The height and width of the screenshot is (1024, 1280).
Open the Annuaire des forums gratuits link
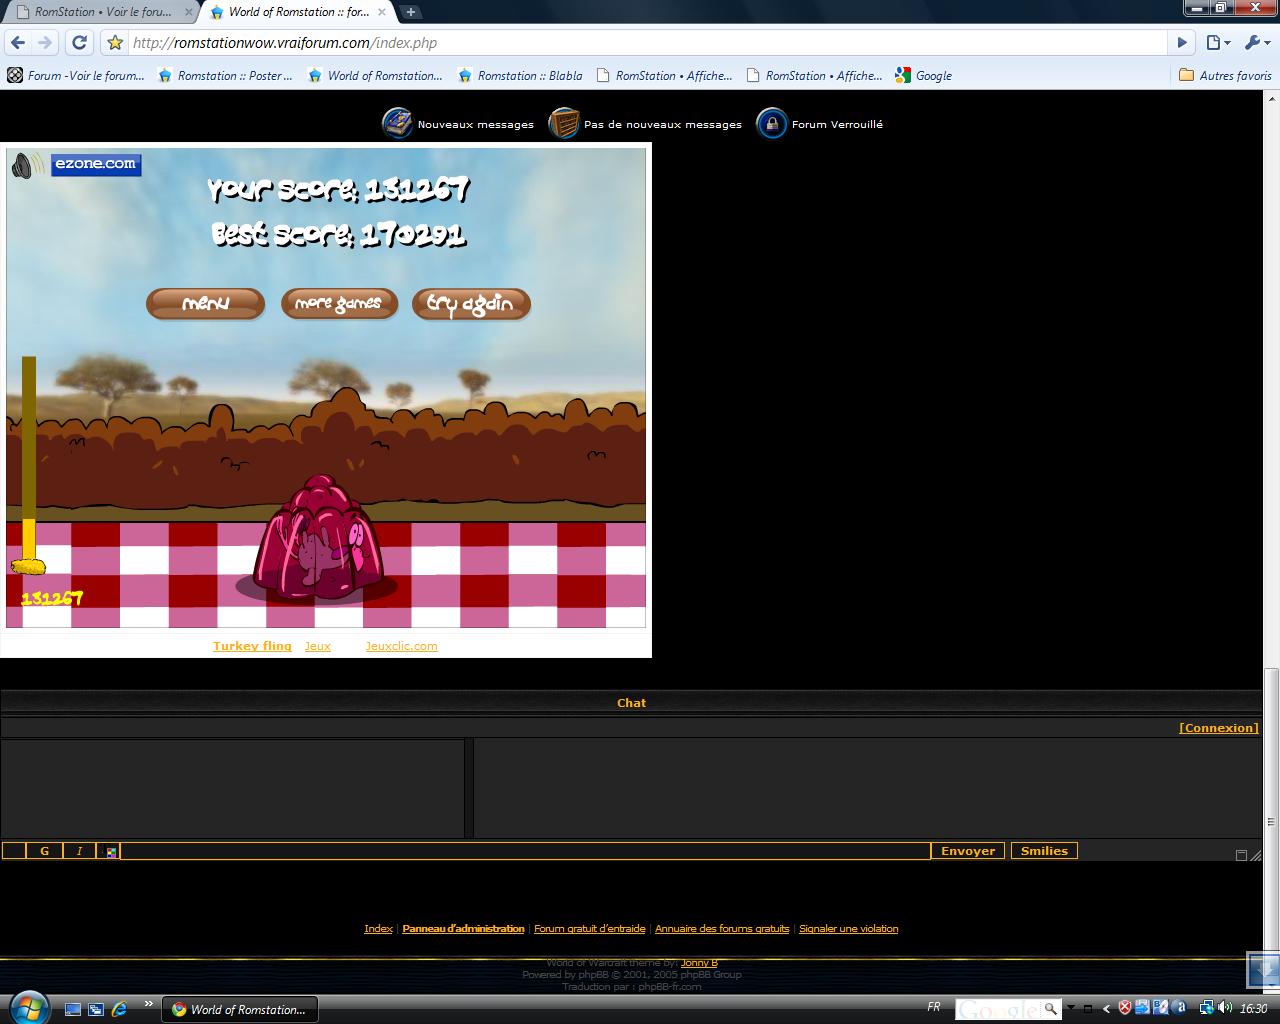click(x=722, y=929)
